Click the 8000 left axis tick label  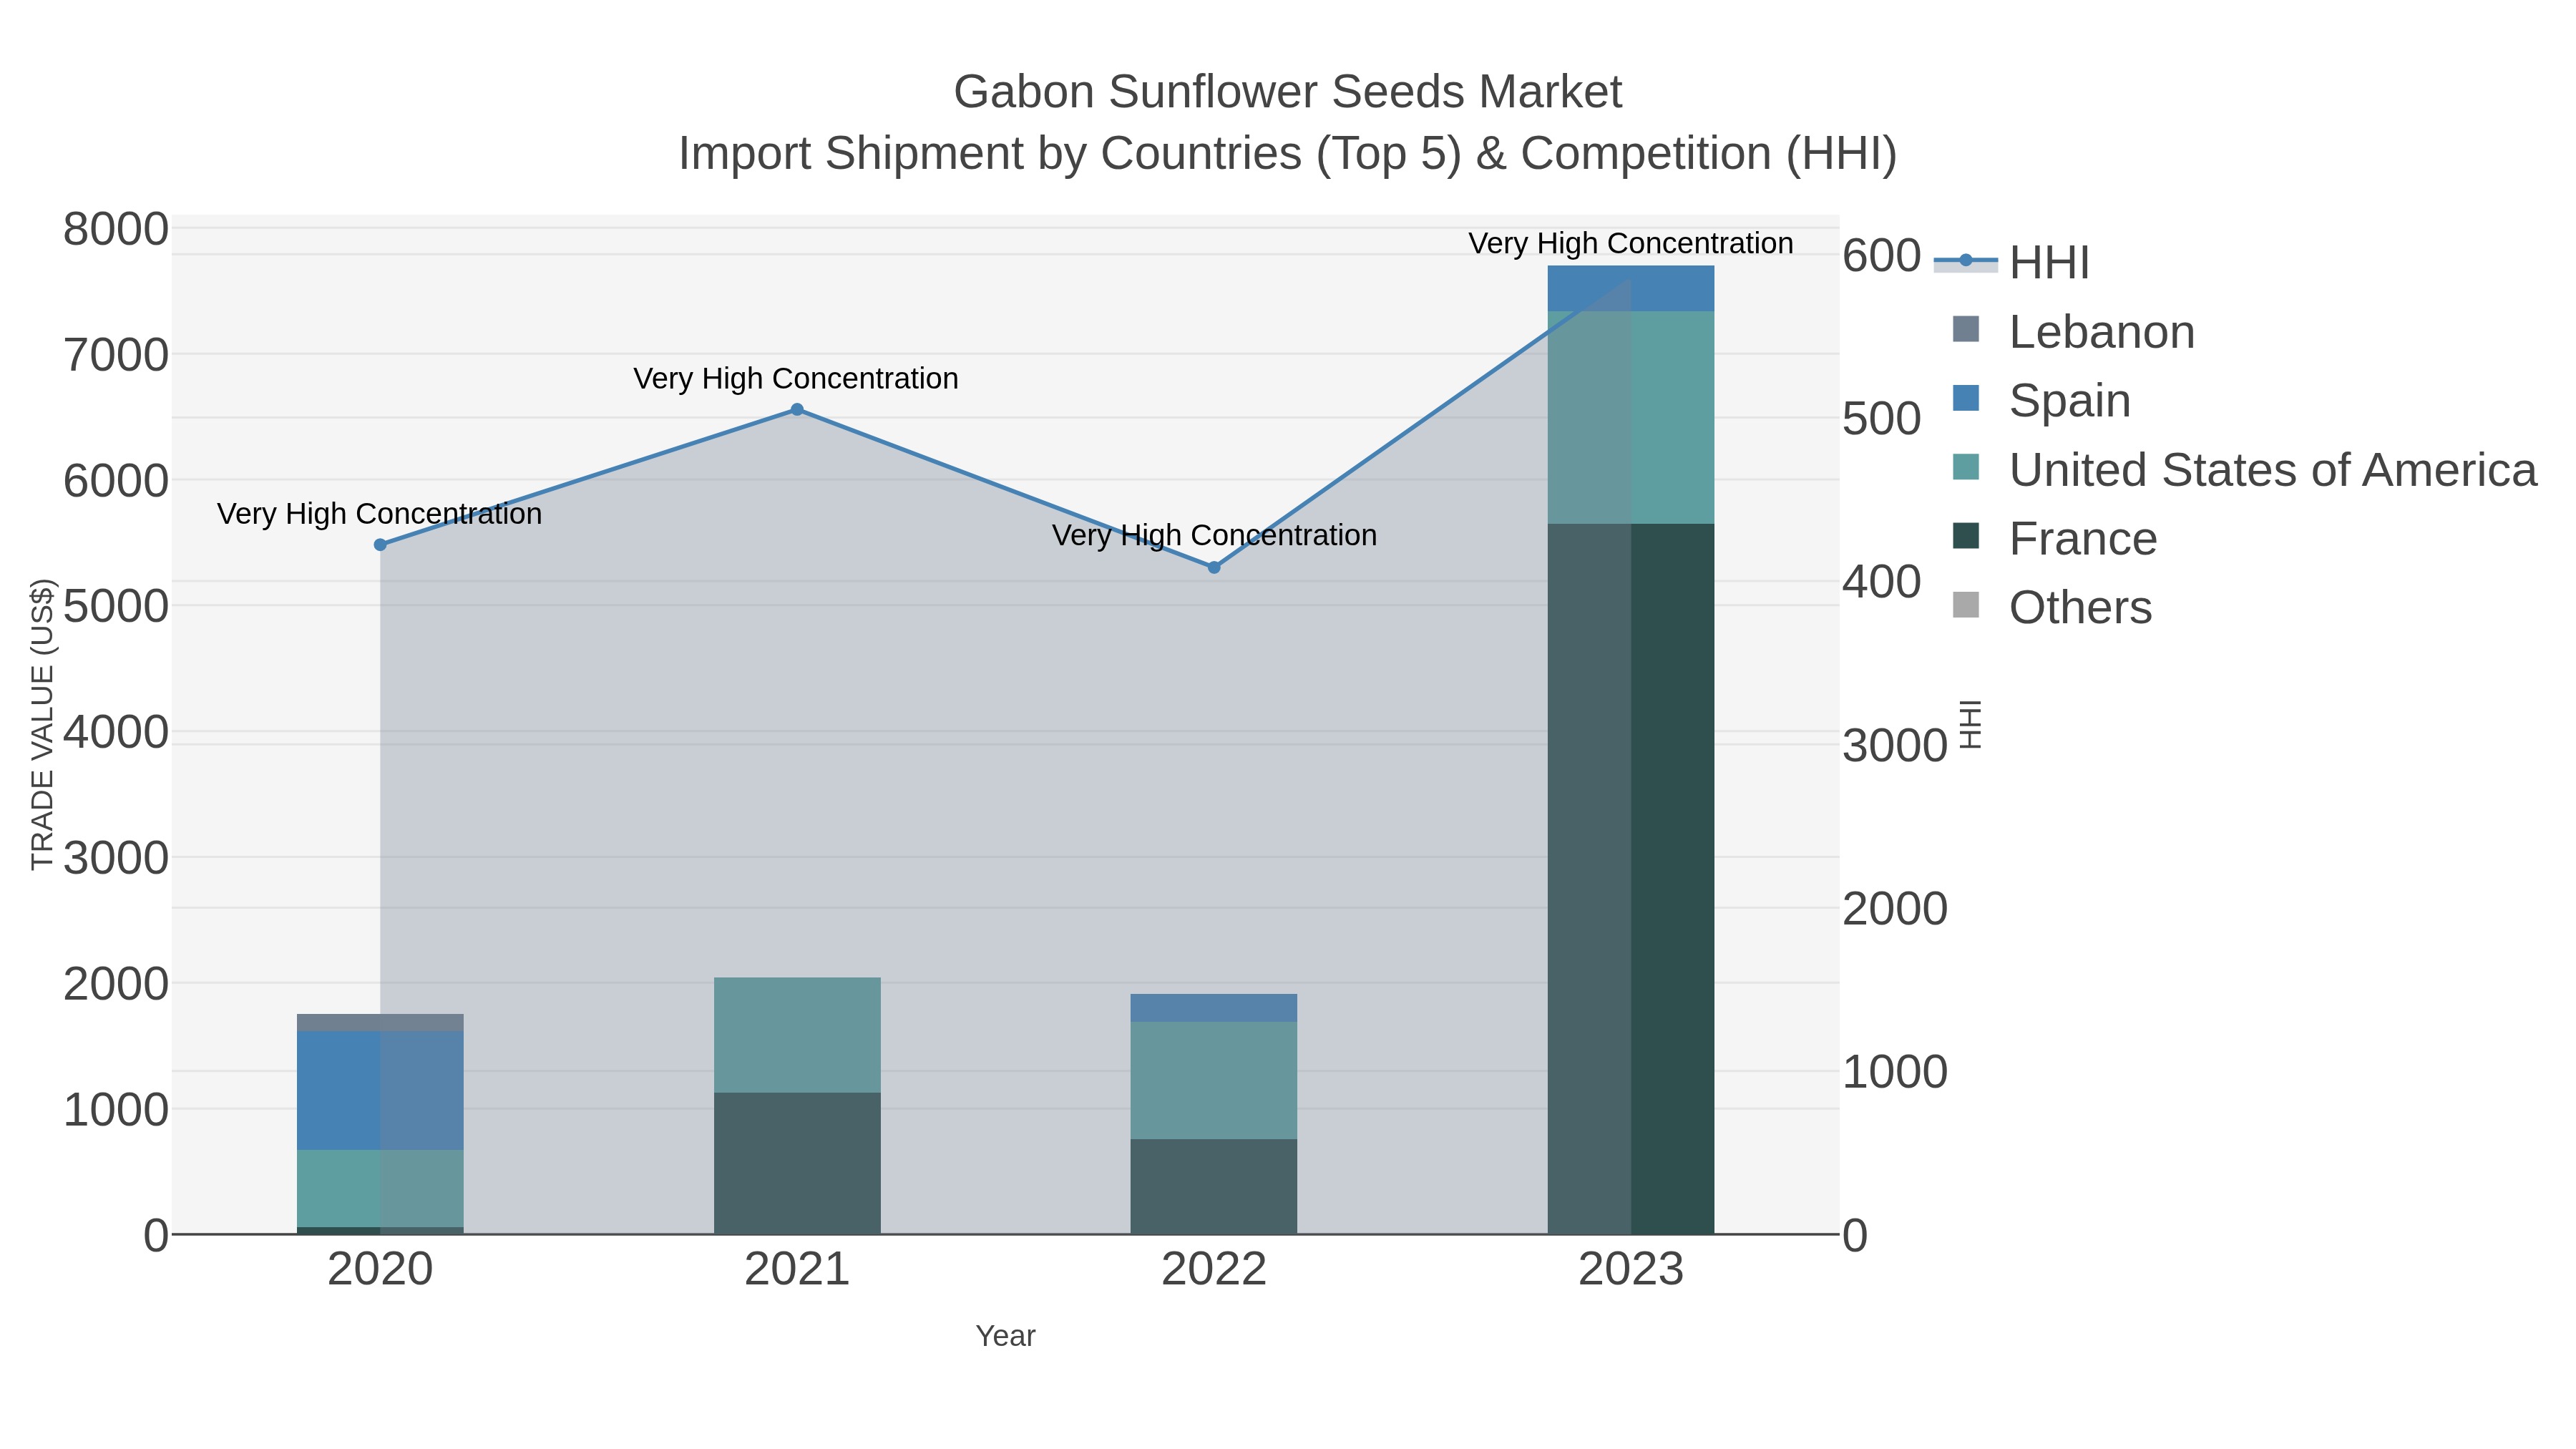[116, 229]
